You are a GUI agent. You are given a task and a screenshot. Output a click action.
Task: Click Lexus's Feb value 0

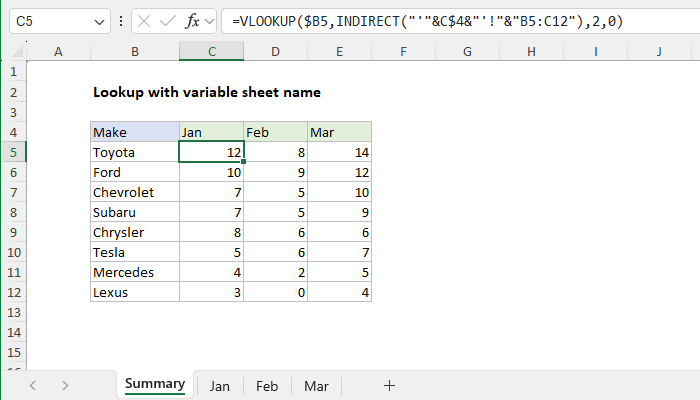(275, 292)
